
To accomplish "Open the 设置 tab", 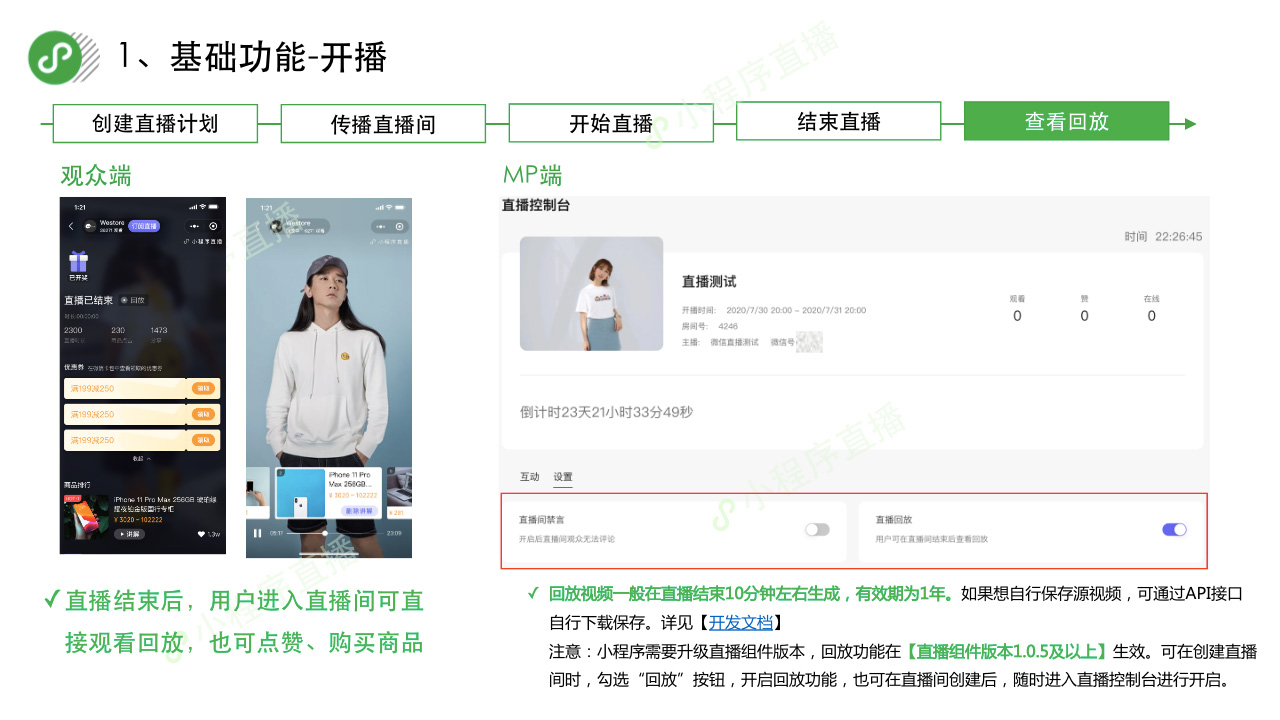I will [563, 477].
